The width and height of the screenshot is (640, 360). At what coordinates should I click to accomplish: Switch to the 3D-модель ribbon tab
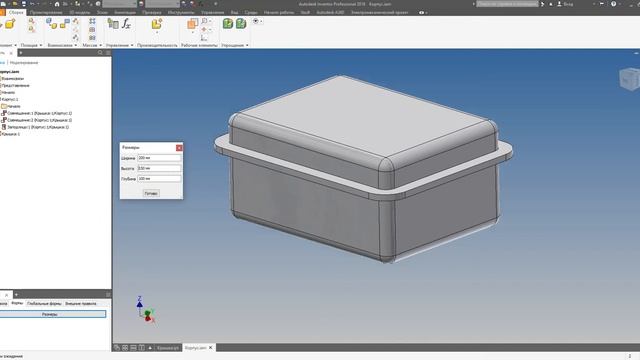80,13
